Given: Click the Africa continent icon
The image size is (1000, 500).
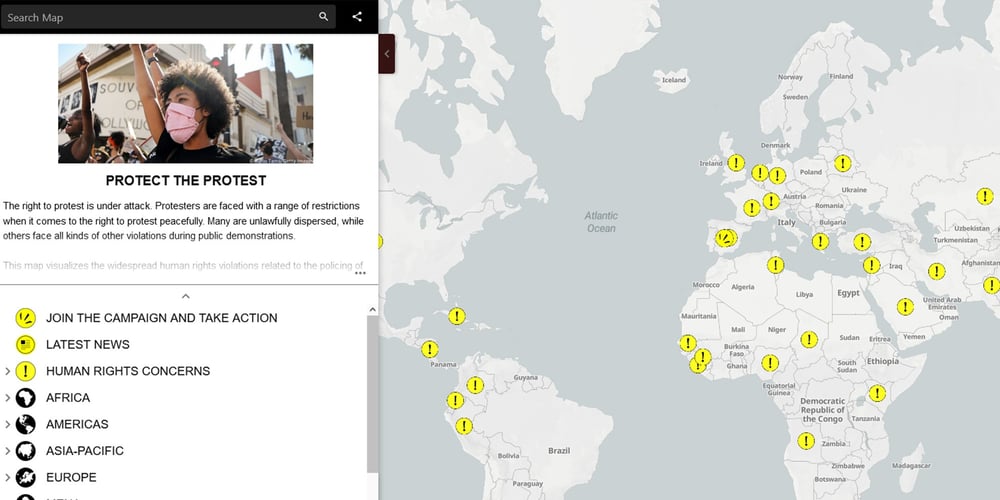Looking at the screenshot, I should (x=26, y=398).
